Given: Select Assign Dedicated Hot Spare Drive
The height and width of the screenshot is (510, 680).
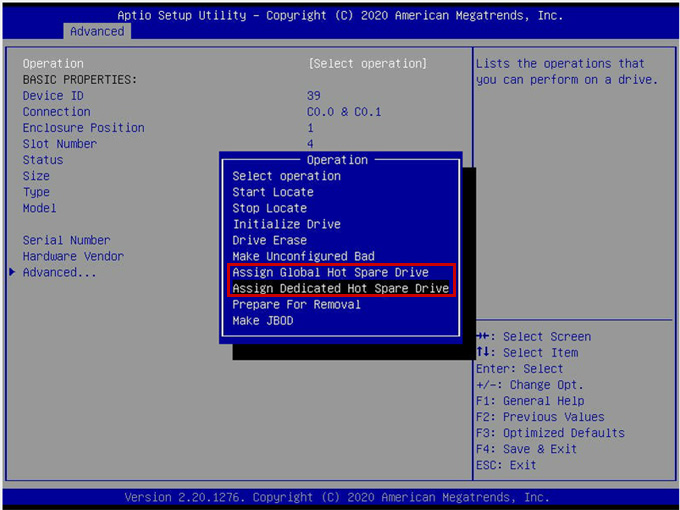Looking at the screenshot, I should pos(340,288).
